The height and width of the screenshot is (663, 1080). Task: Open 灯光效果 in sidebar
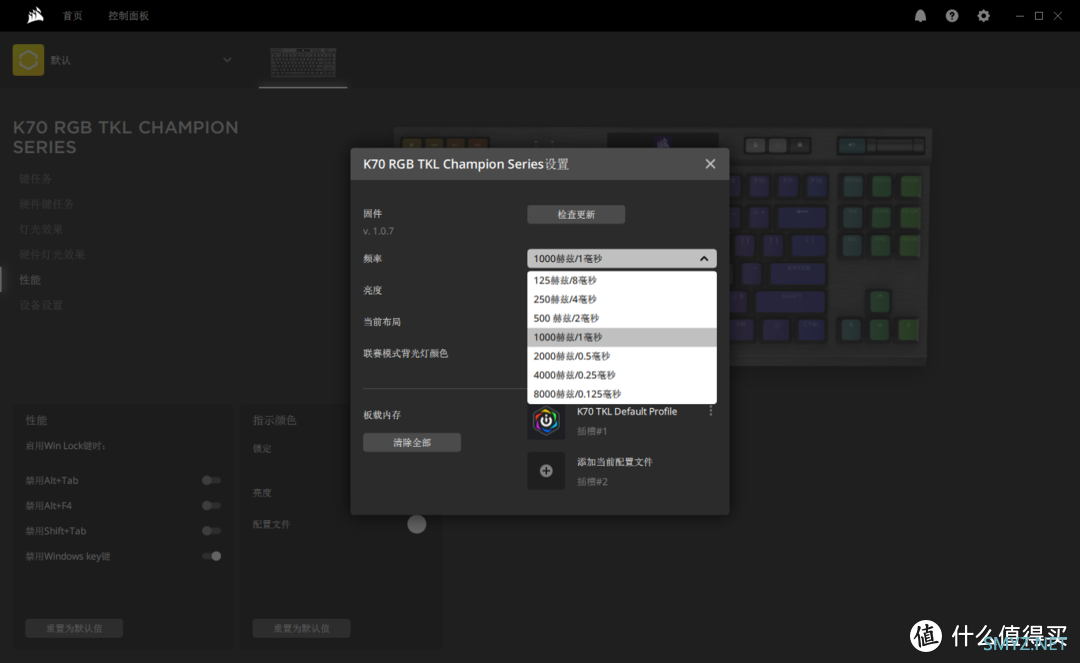click(41, 229)
